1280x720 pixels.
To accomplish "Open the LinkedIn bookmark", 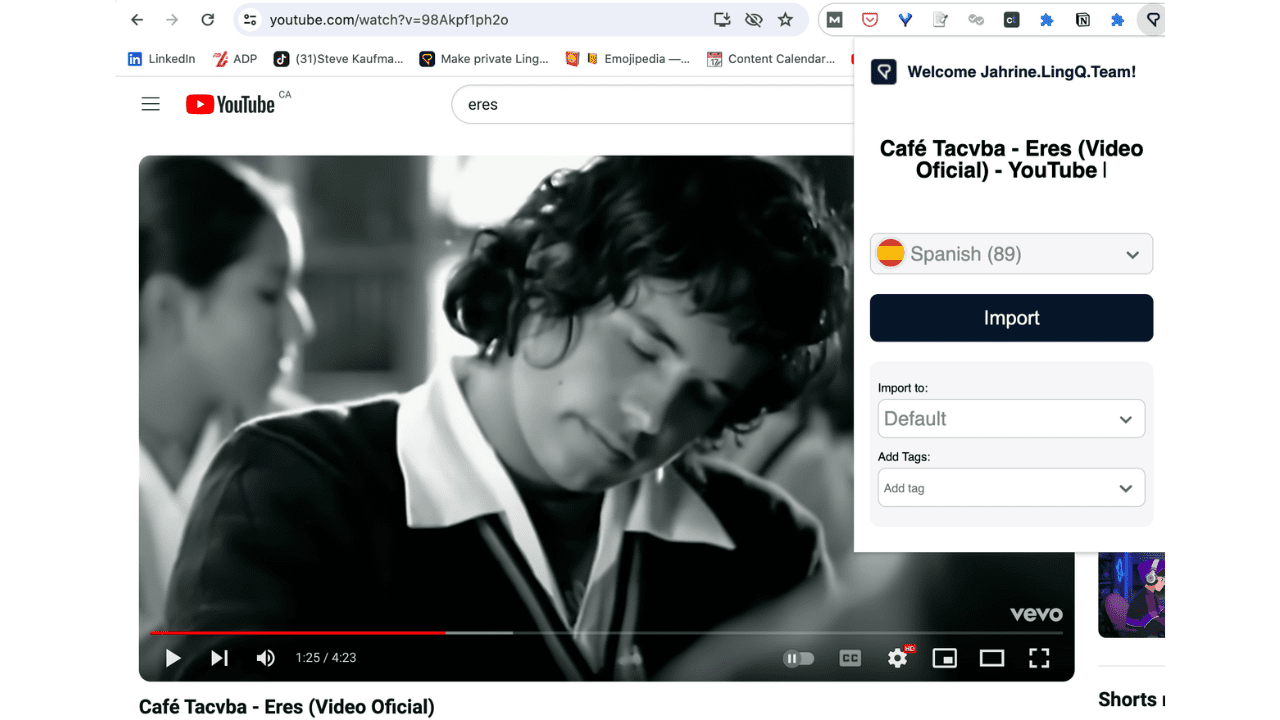I will 162,59.
